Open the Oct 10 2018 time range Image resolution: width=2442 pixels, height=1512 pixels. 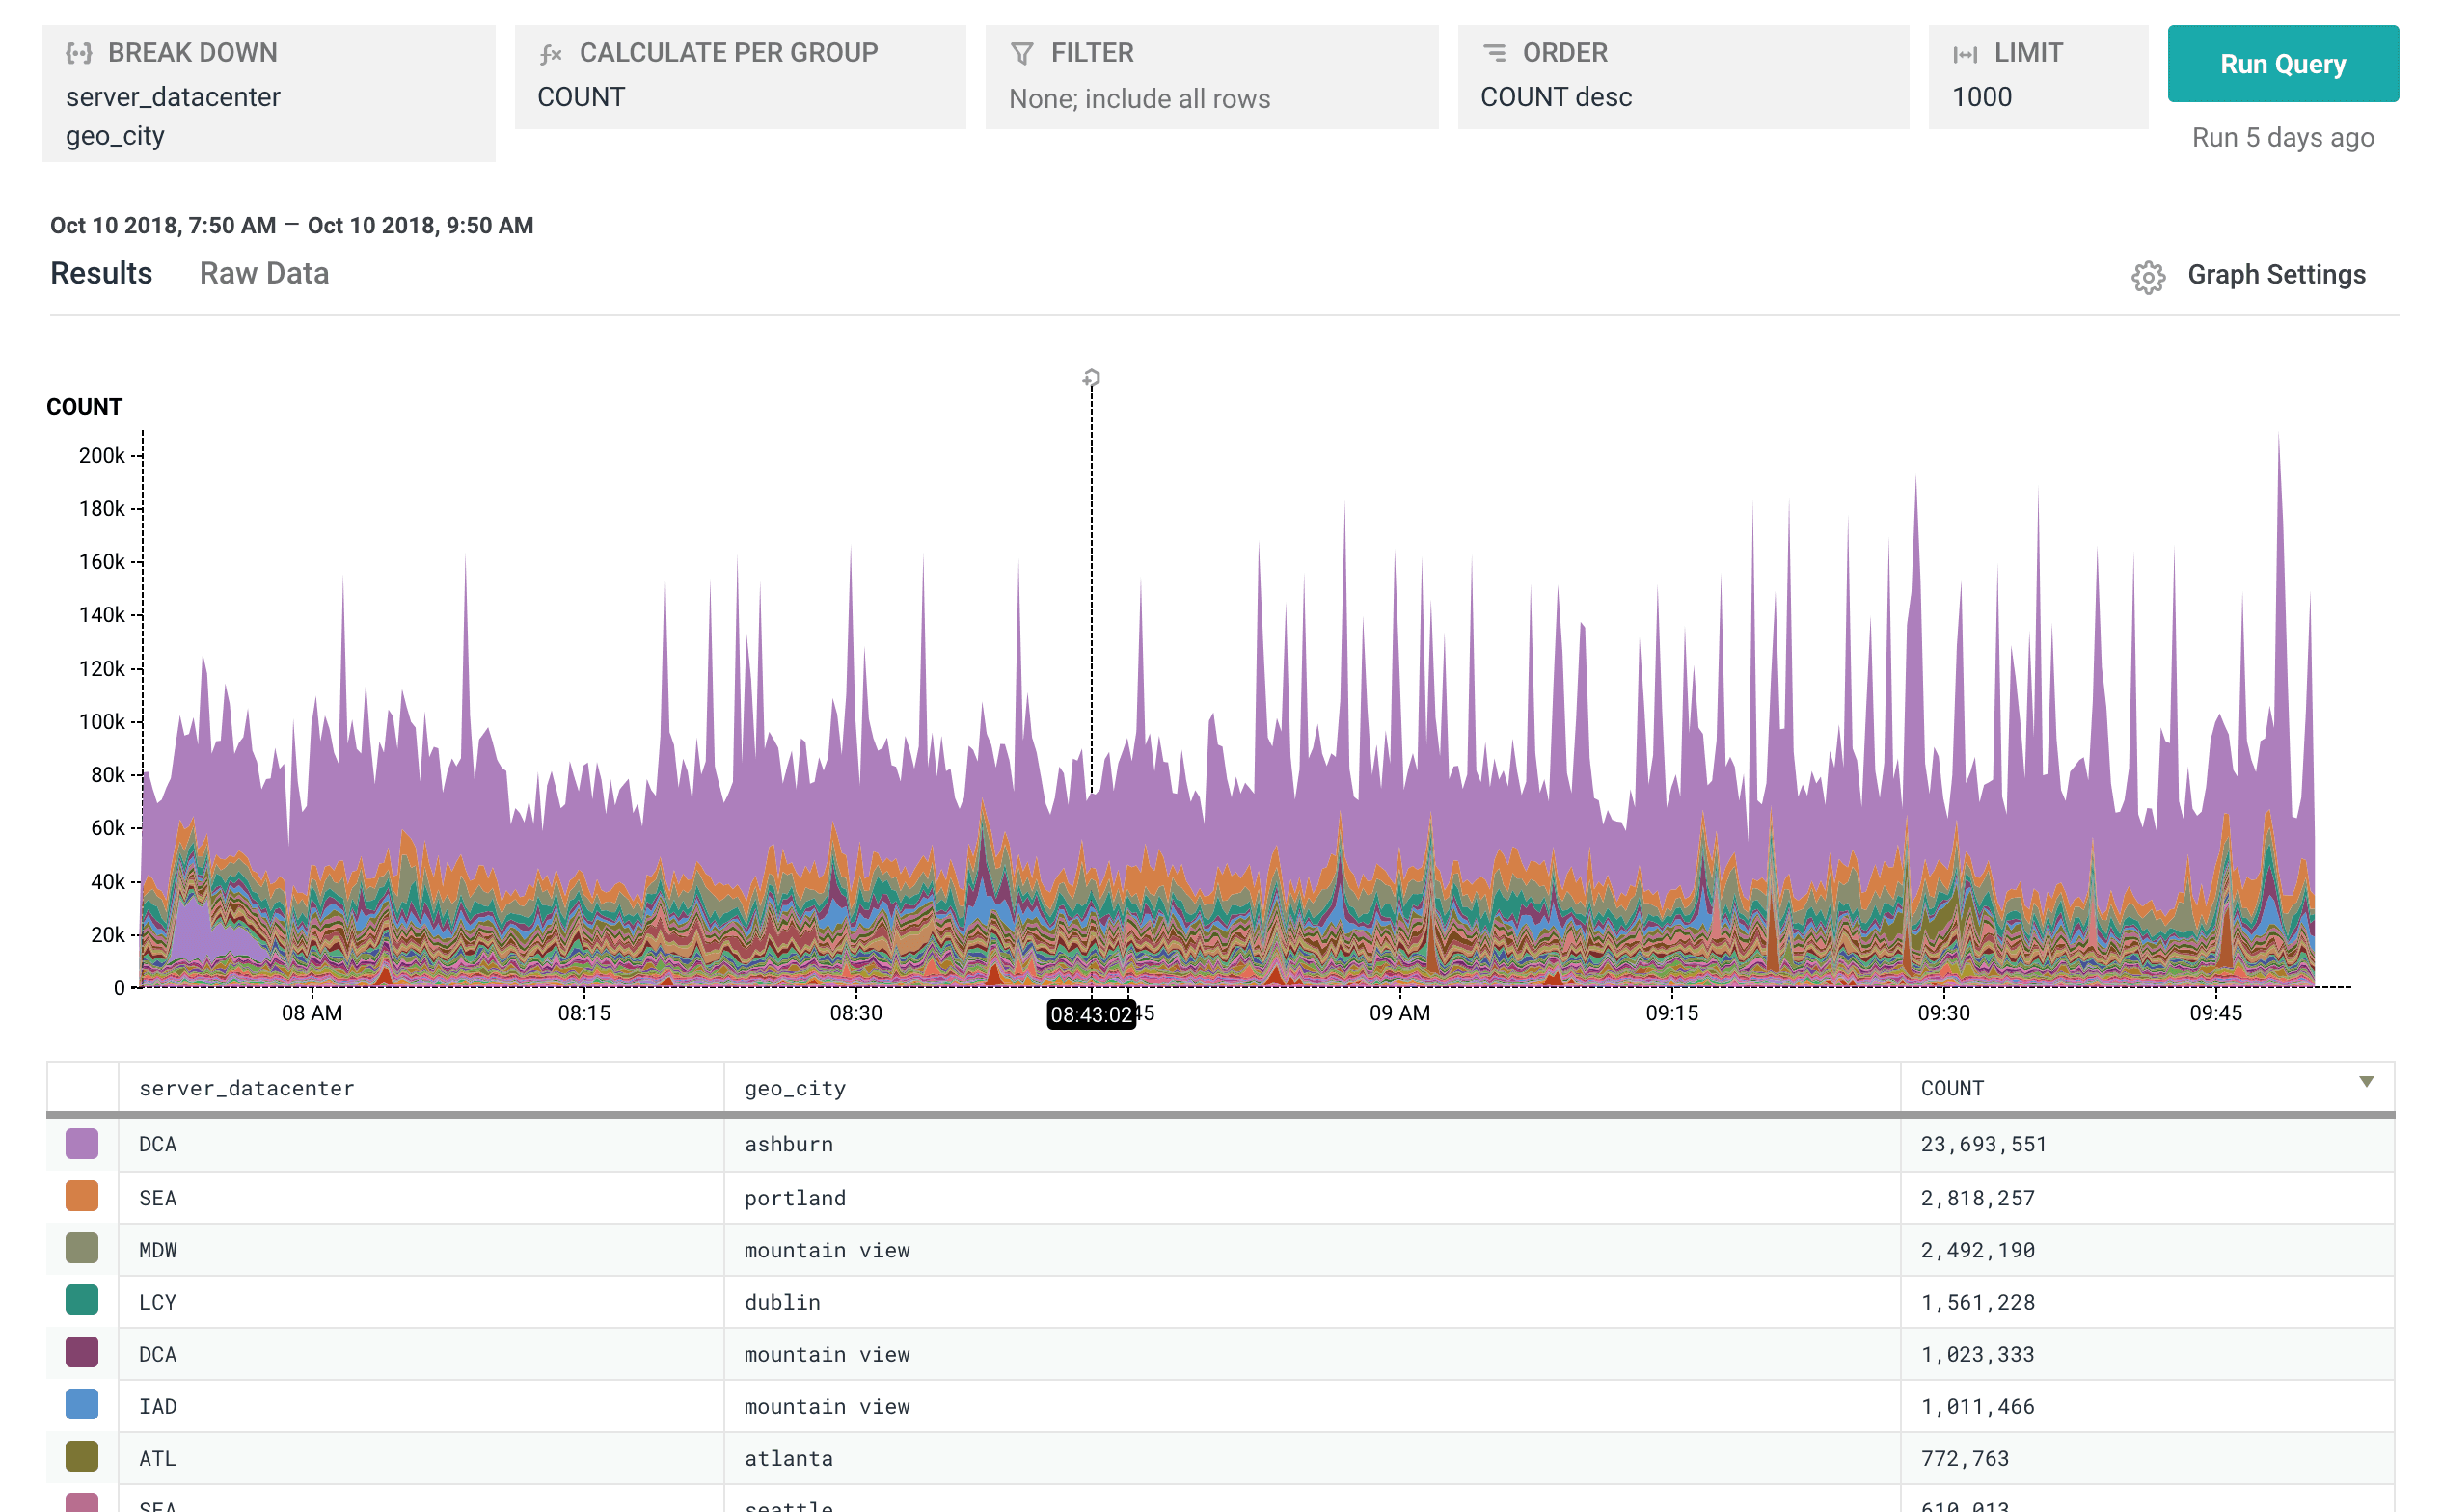click(292, 225)
